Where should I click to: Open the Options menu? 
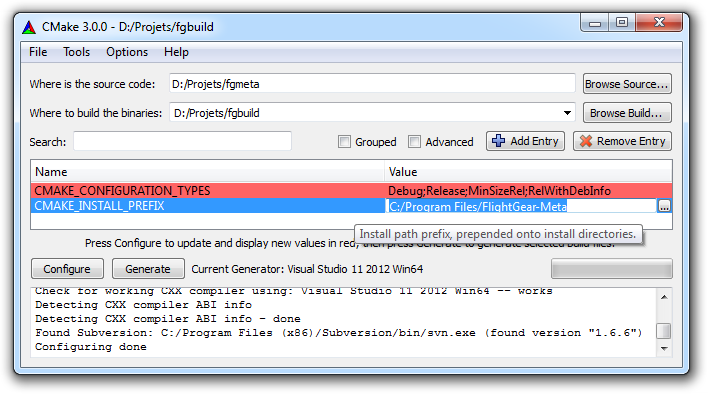tap(127, 52)
